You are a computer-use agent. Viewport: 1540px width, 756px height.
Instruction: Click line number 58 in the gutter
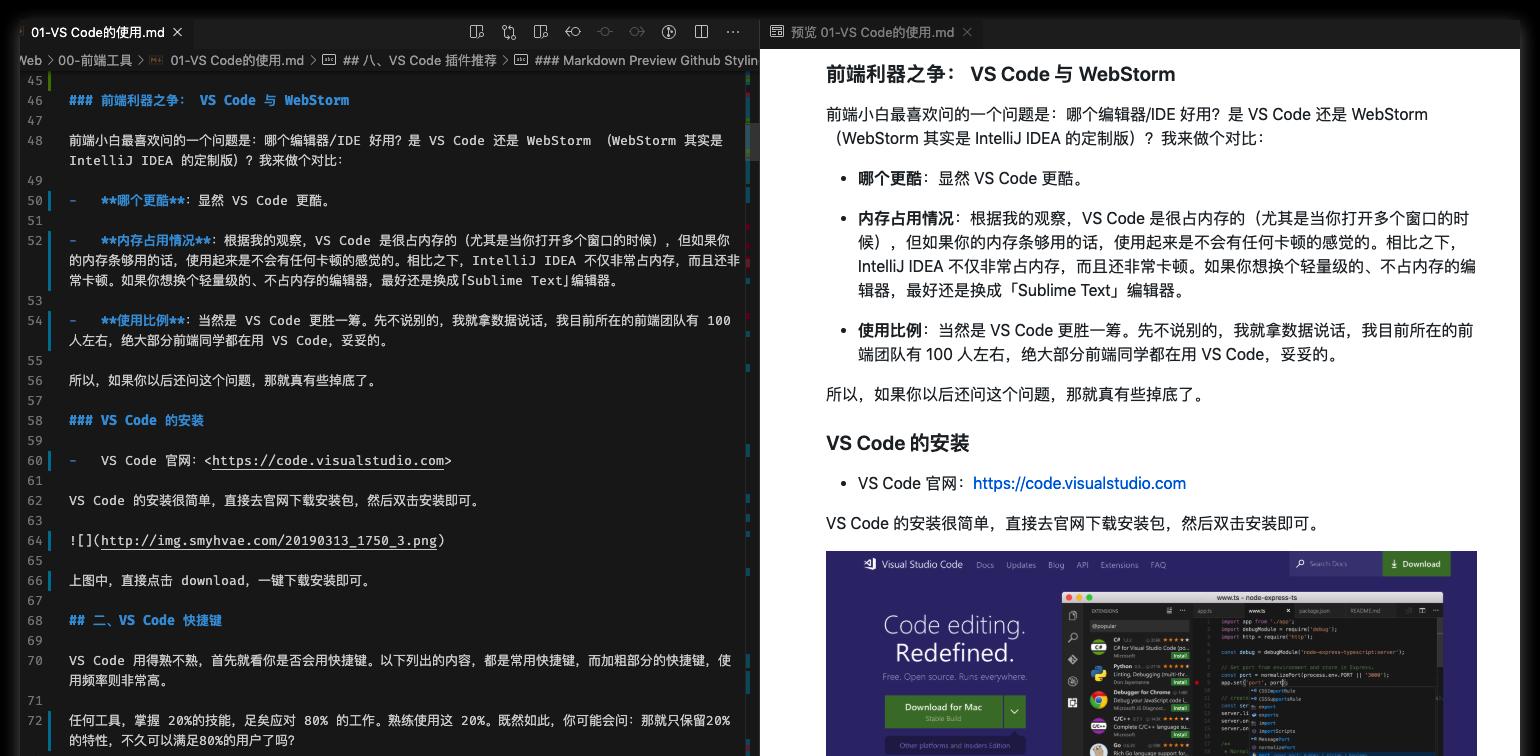[x=36, y=420]
